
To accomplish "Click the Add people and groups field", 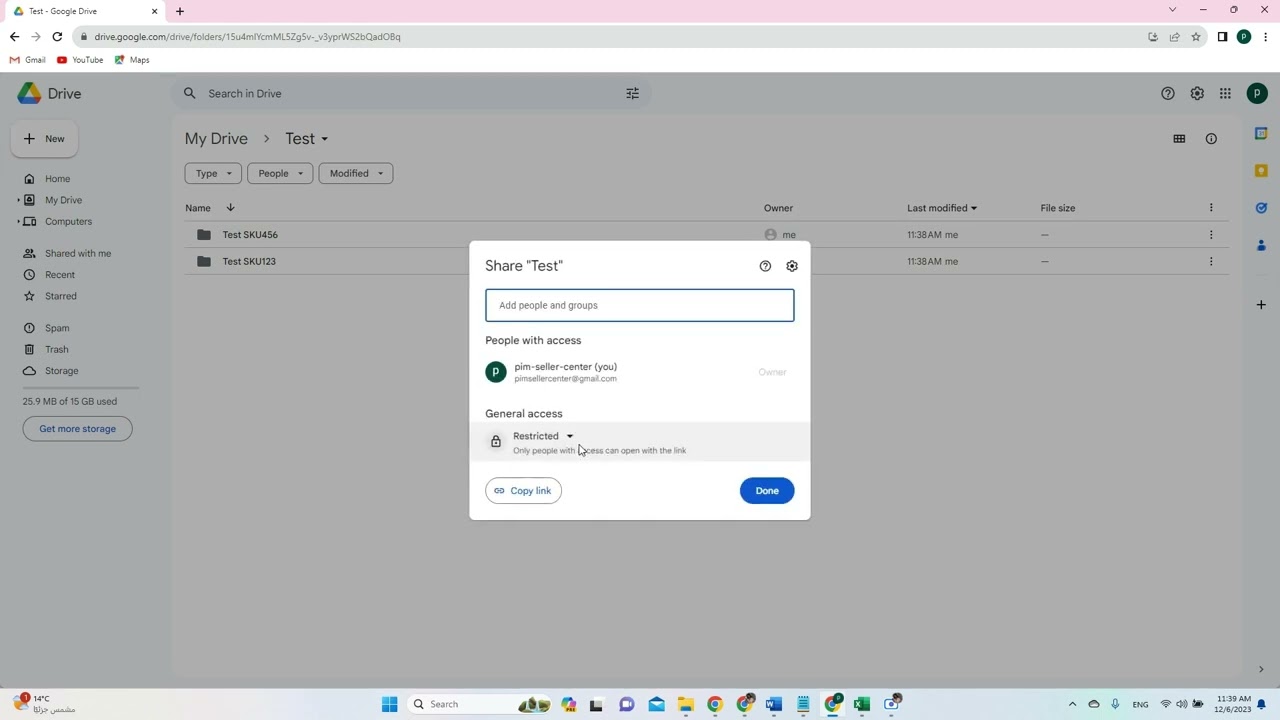I will [x=640, y=305].
